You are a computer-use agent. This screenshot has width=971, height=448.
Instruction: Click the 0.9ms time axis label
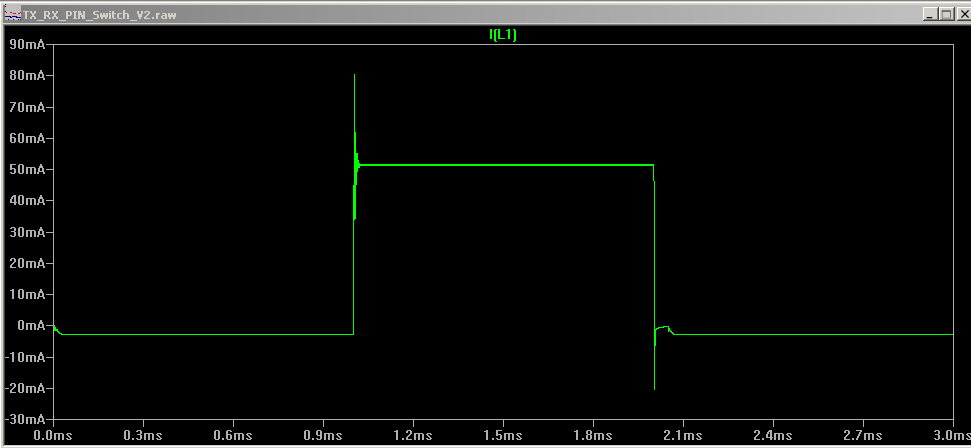click(323, 436)
